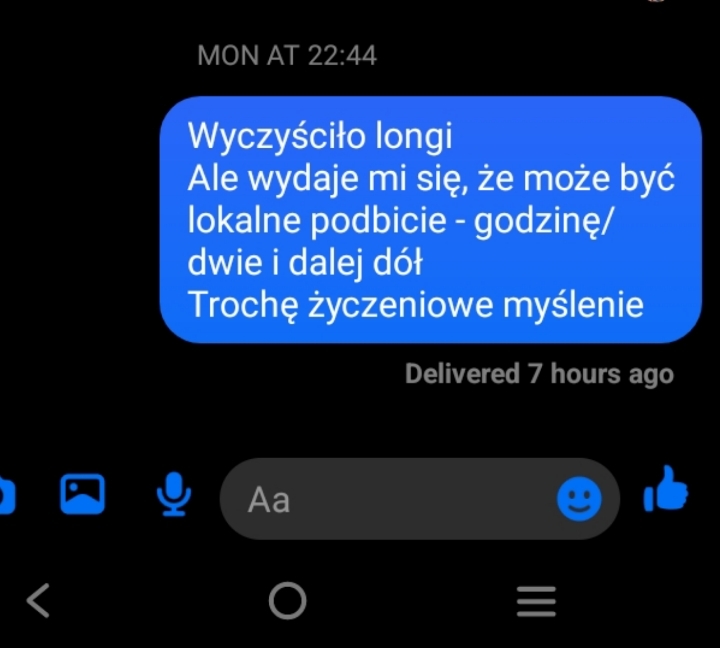Click the word 'Delivered' under the message

click(x=462, y=373)
